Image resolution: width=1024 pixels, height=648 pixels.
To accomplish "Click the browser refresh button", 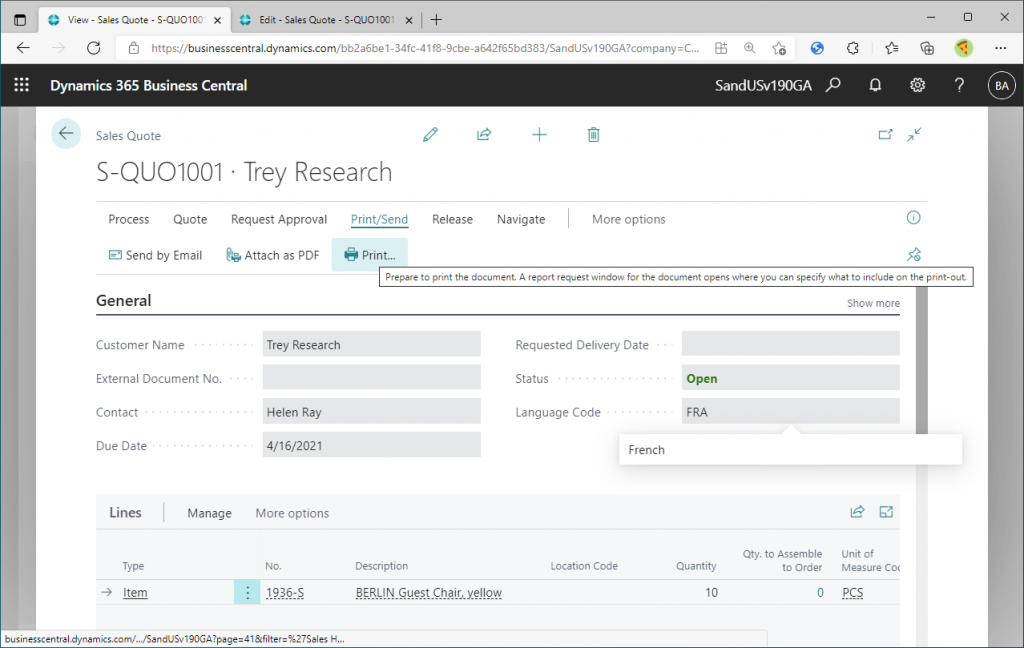I will coord(94,48).
